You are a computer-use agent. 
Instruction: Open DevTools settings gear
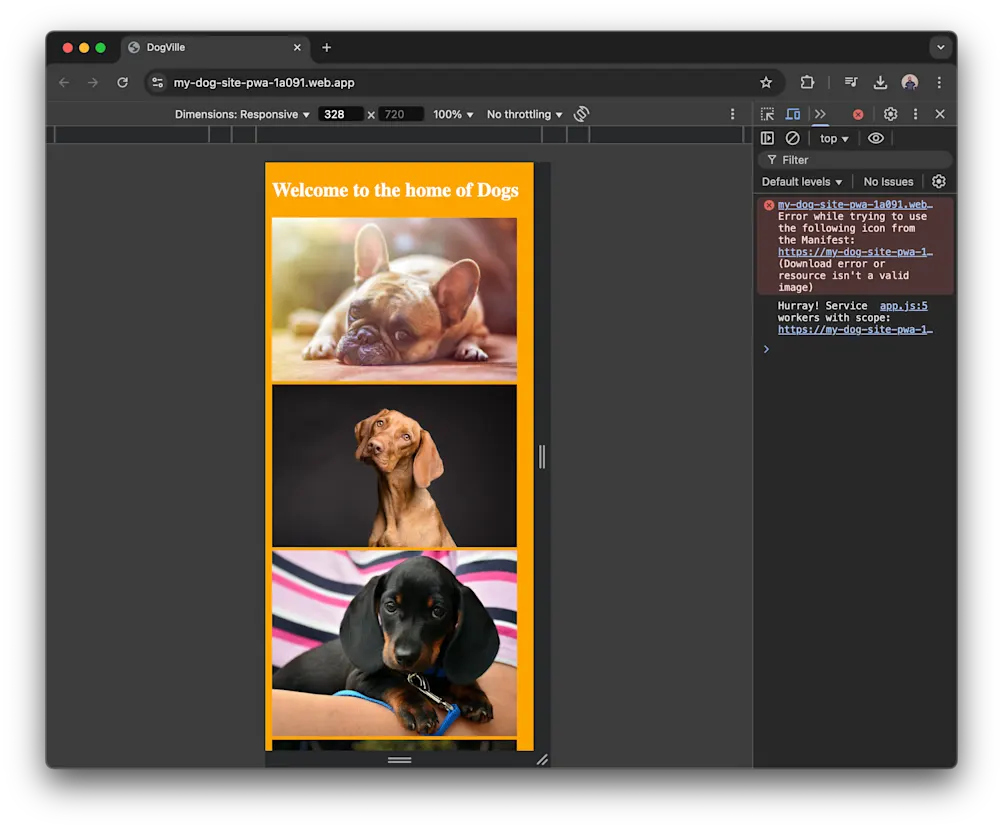(x=890, y=114)
